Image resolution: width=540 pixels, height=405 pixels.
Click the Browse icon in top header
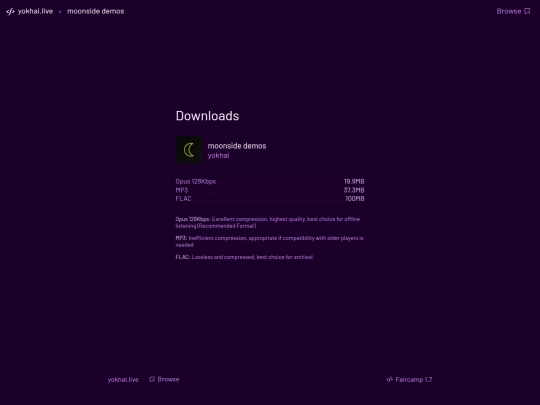(527, 11)
